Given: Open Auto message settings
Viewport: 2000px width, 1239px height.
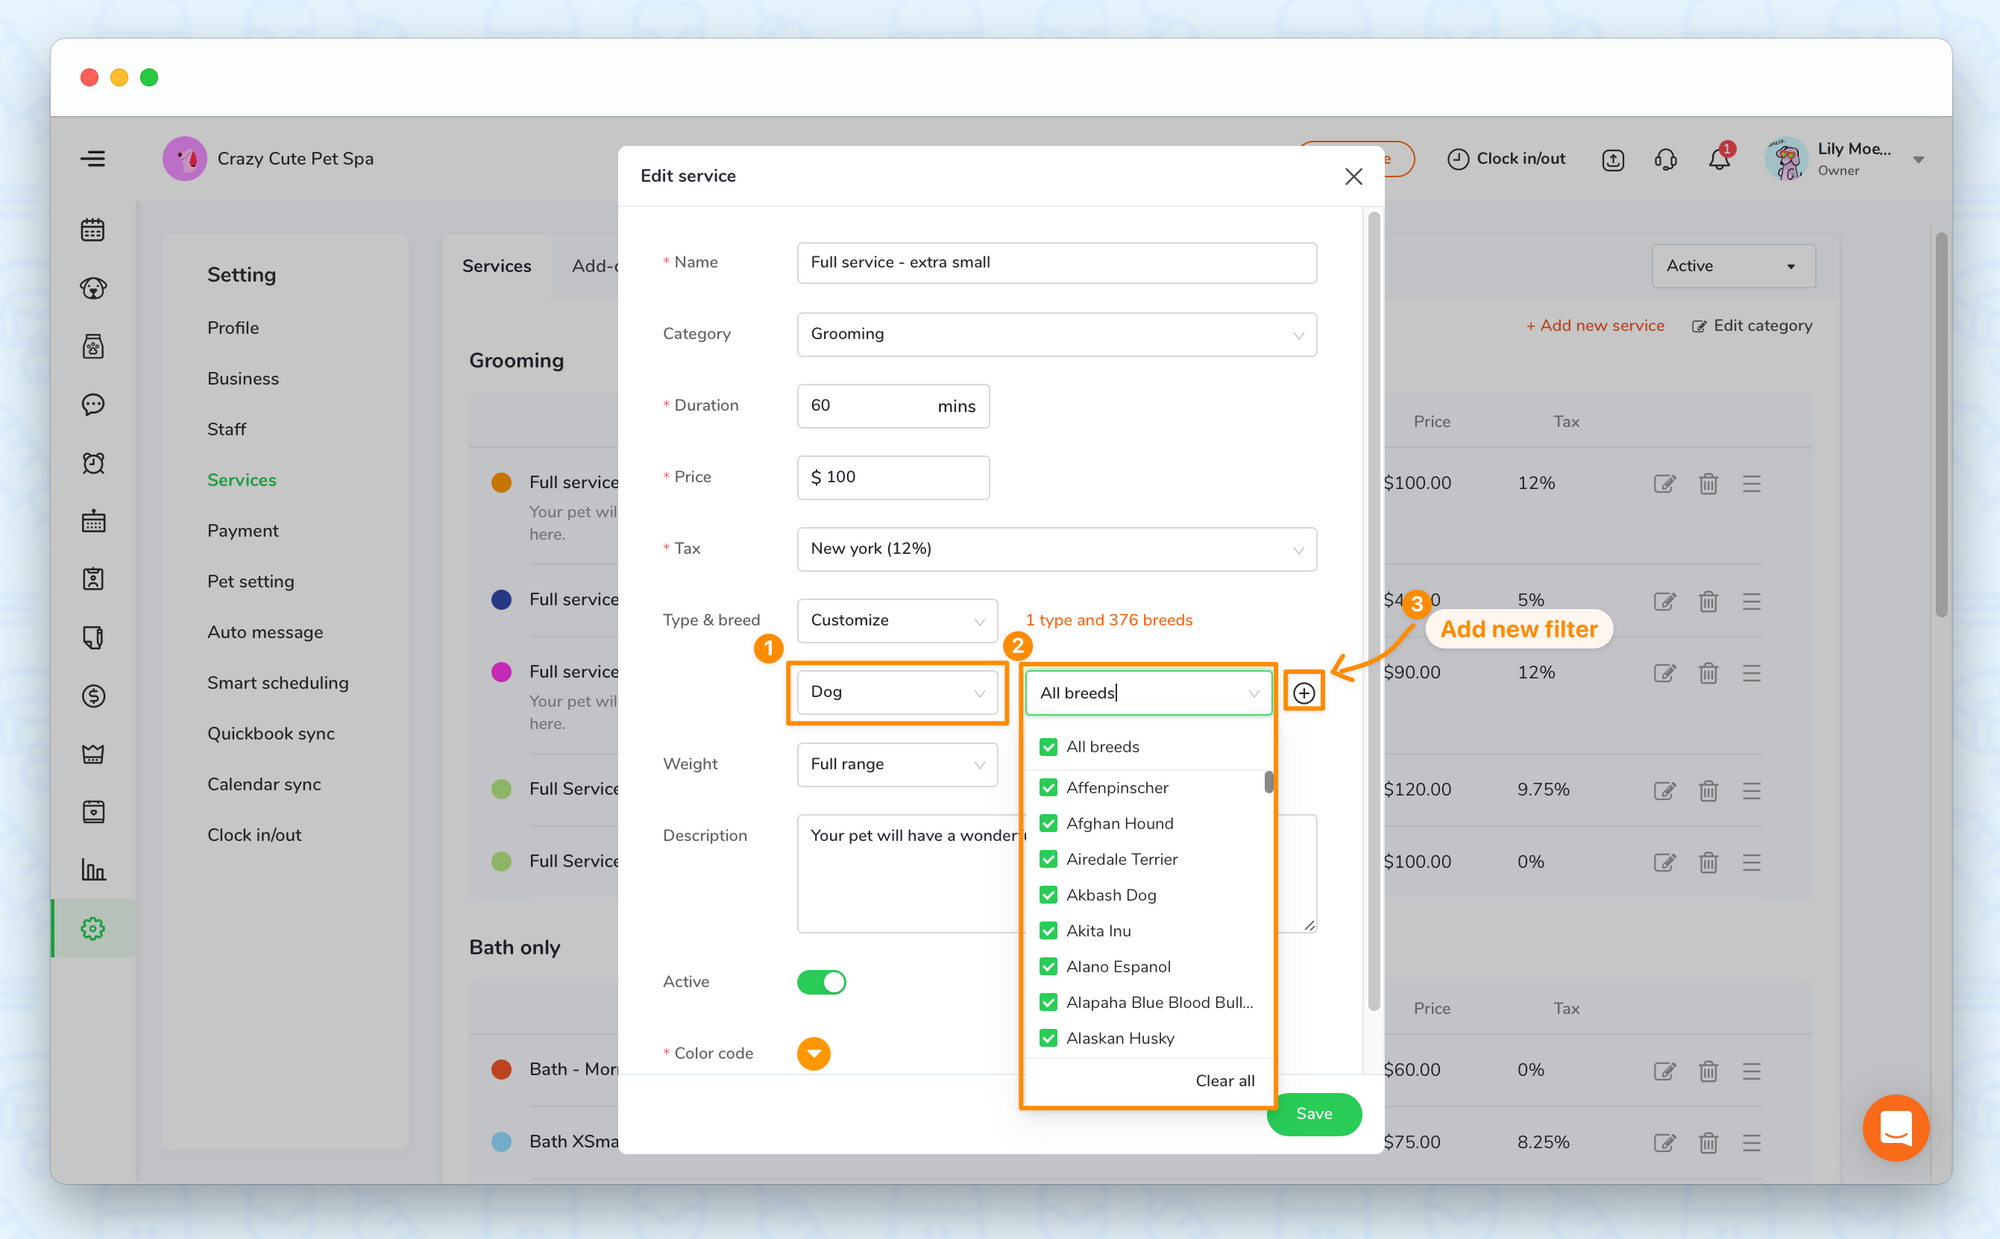Looking at the screenshot, I should point(265,632).
